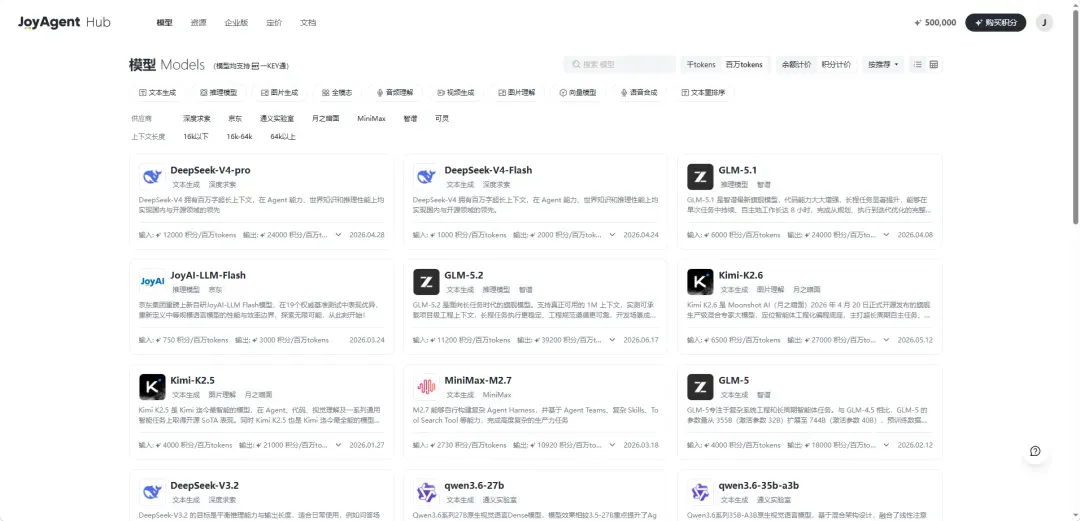Screen dimensions: 1080x521
Task: Switch pricing to 积分计价
Action: click(836, 65)
